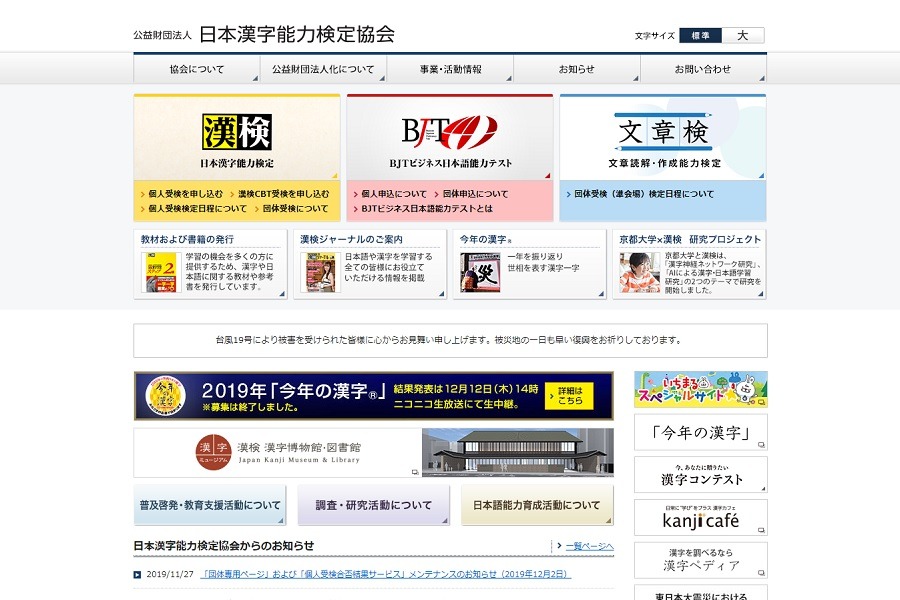
Task: Open the 2019/11/27 maintenance notice link
Action: (386, 575)
